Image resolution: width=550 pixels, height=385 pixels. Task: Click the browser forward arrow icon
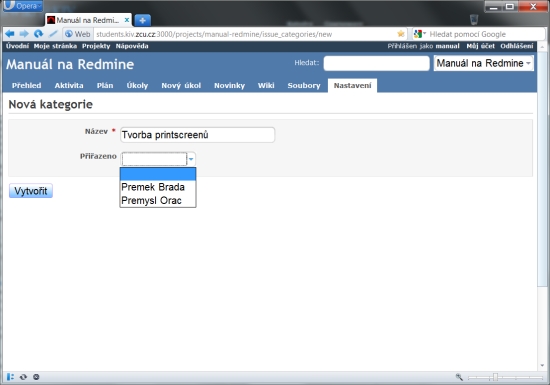[x=24, y=34]
